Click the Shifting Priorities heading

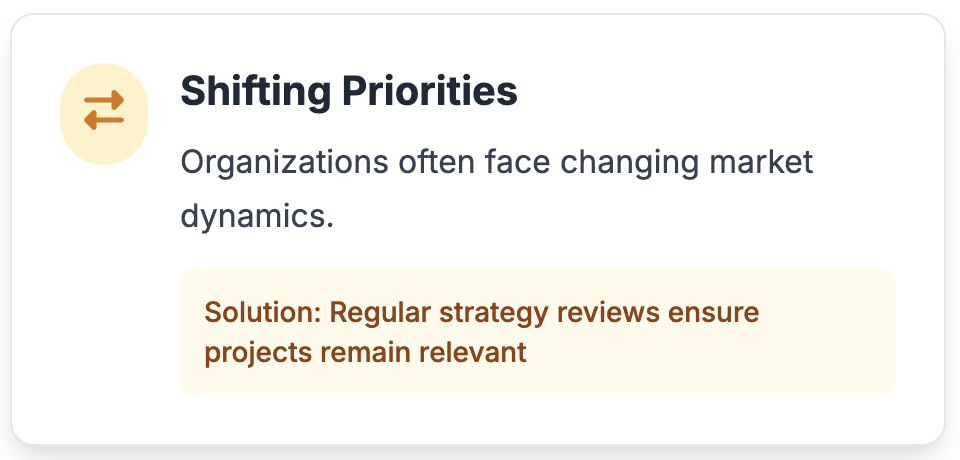(349, 92)
